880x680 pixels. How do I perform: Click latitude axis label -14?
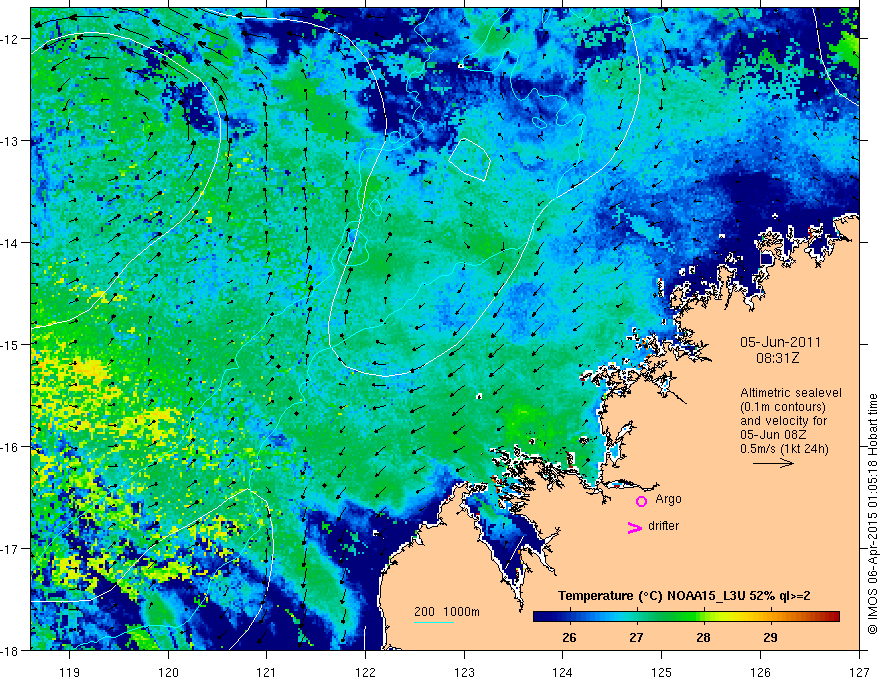[x=10, y=243]
